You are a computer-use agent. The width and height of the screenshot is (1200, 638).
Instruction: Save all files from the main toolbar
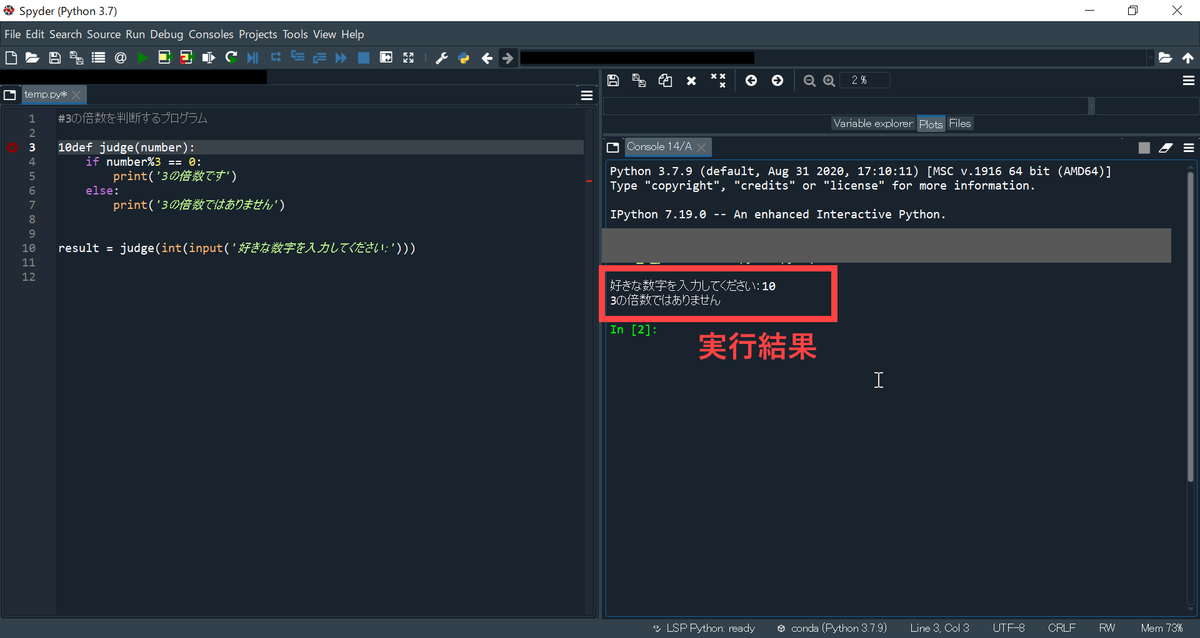[x=76, y=58]
